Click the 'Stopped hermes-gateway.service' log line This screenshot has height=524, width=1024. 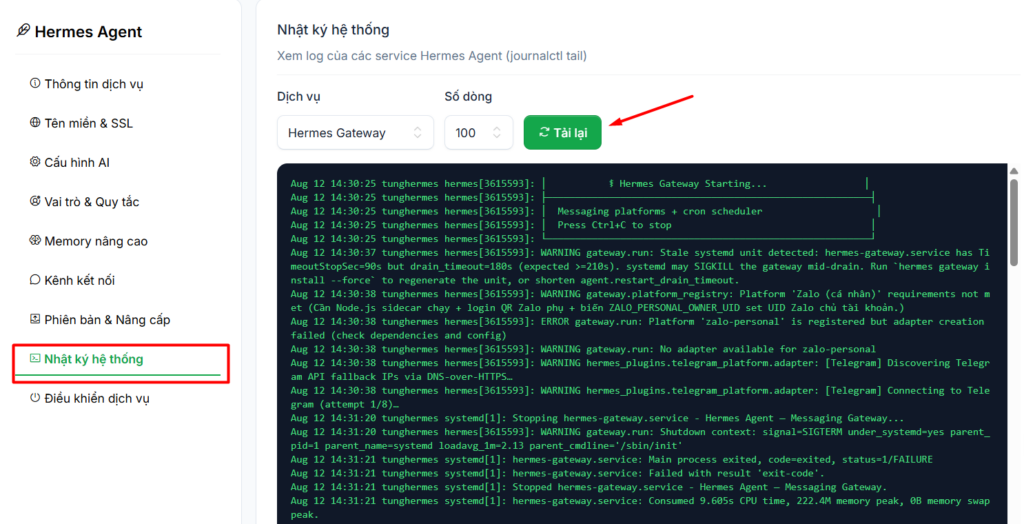point(588,487)
